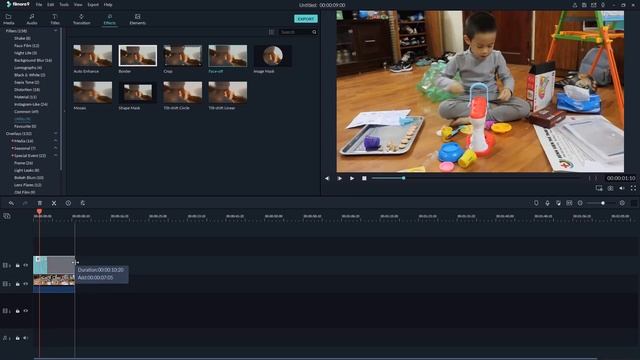Click the panel collapse arrow on sidebar edge

click(64, 111)
